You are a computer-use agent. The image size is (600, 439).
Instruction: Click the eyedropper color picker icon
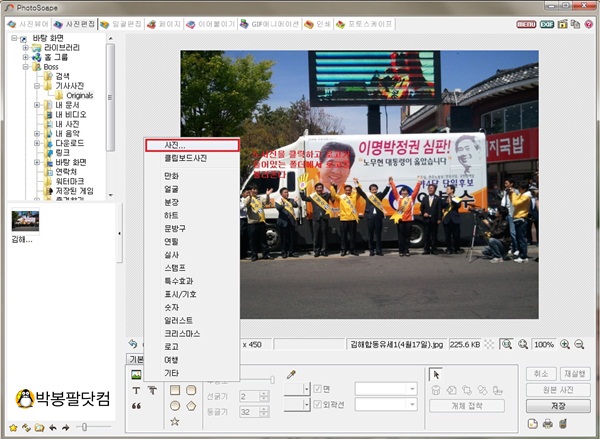pyautogui.click(x=291, y=374)
